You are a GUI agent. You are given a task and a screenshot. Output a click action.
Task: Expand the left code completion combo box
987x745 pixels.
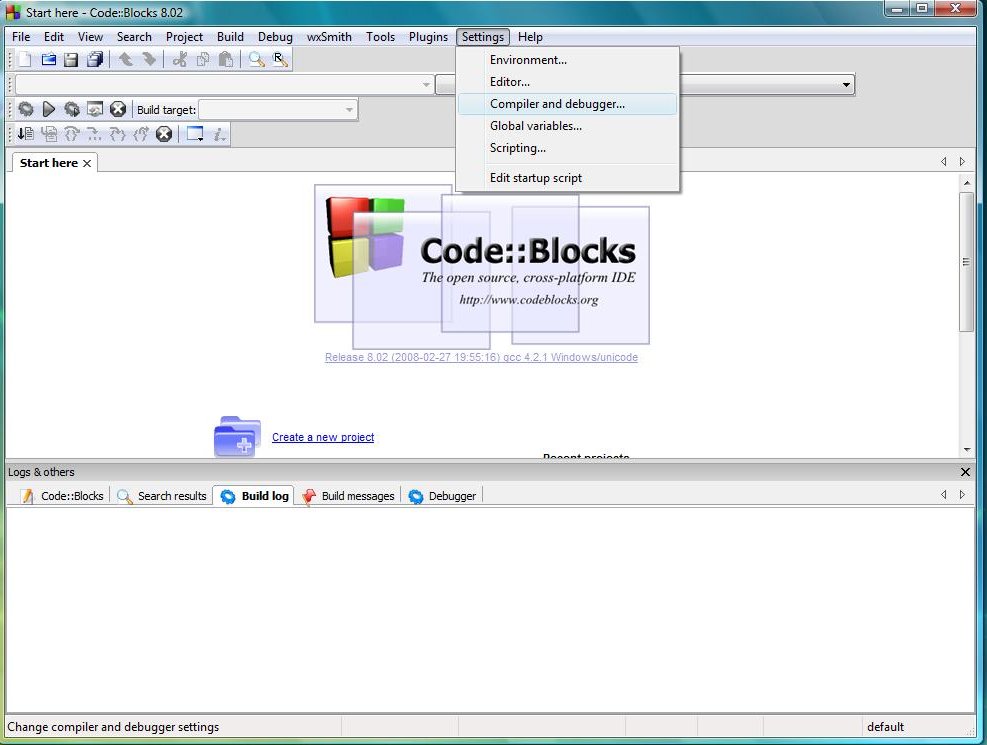(x=426, y=84)
